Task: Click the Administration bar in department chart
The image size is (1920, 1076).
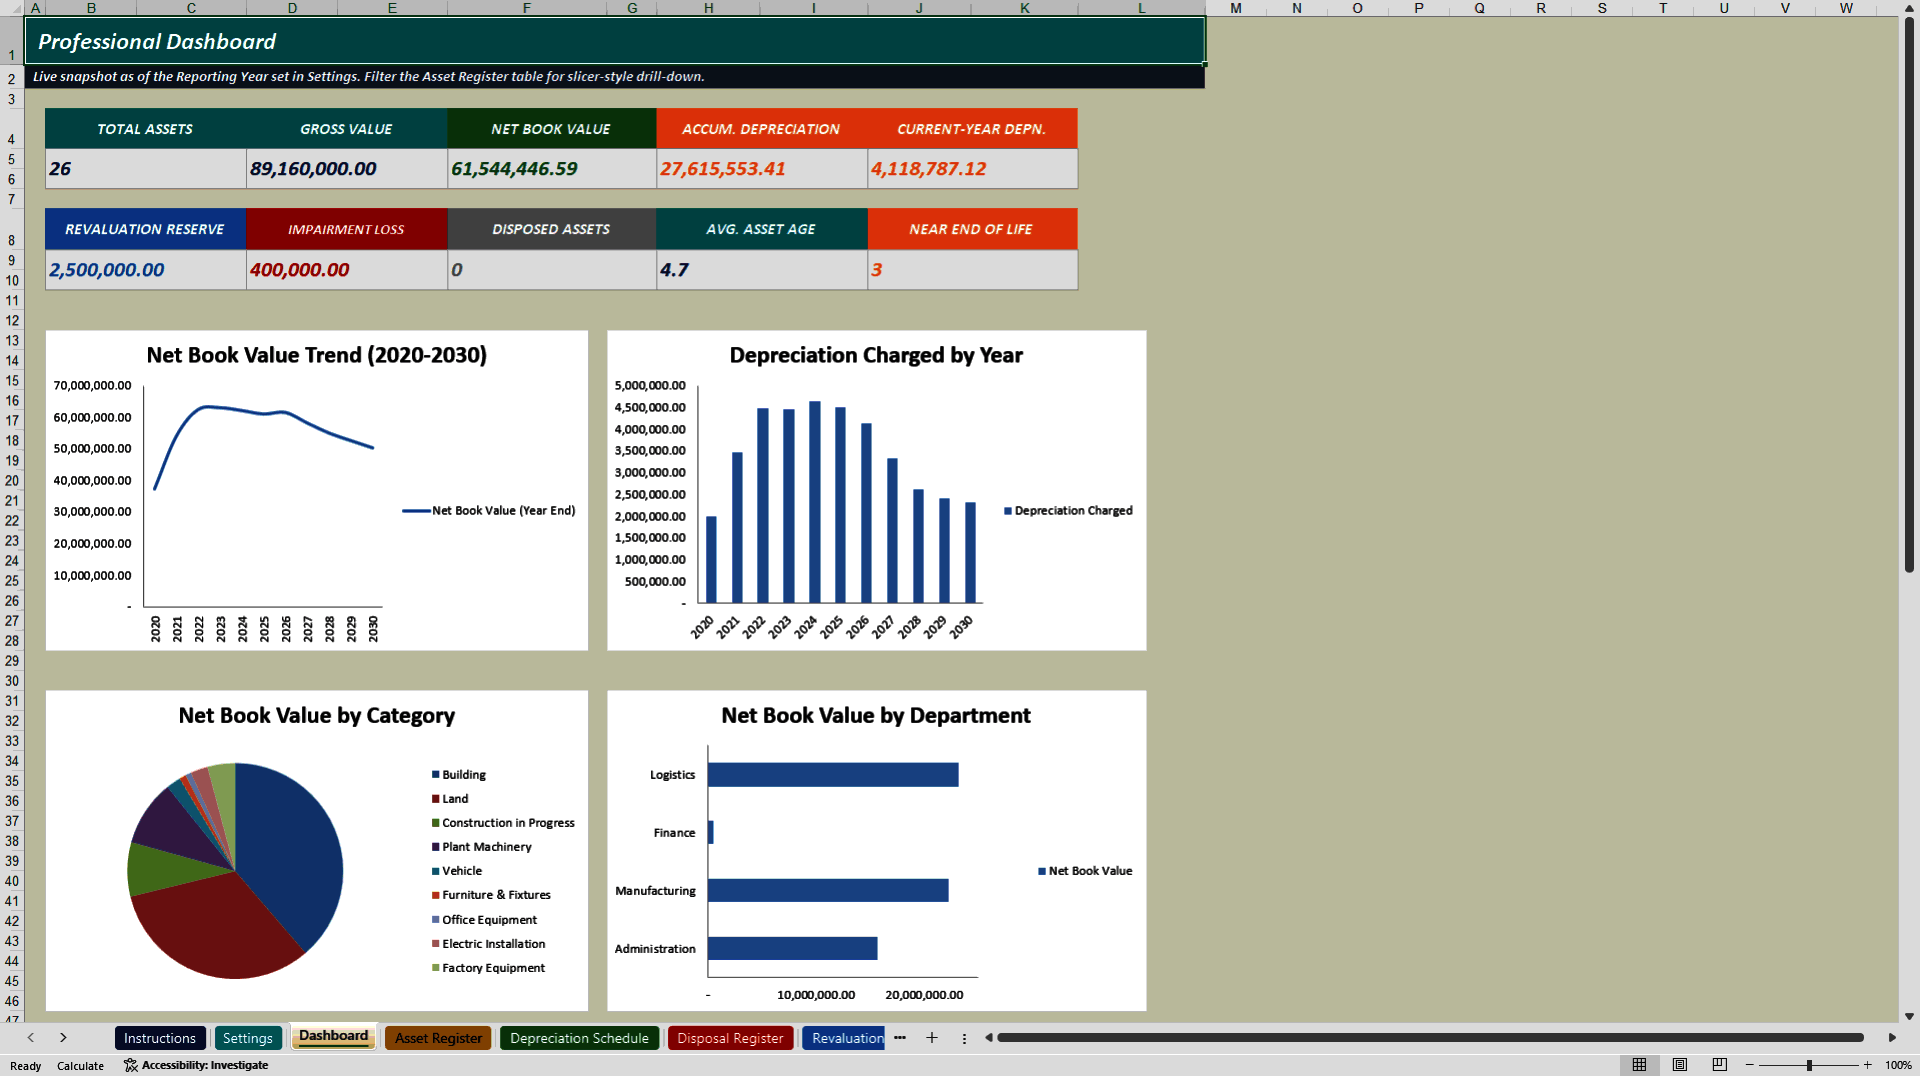Action: pos(792,948)
